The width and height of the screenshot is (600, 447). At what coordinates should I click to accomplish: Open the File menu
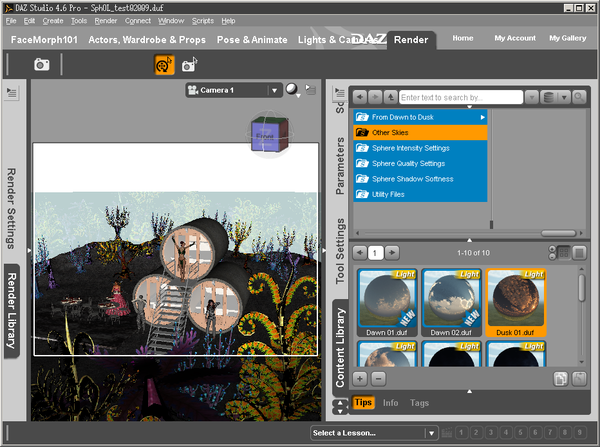pos(11,21)
